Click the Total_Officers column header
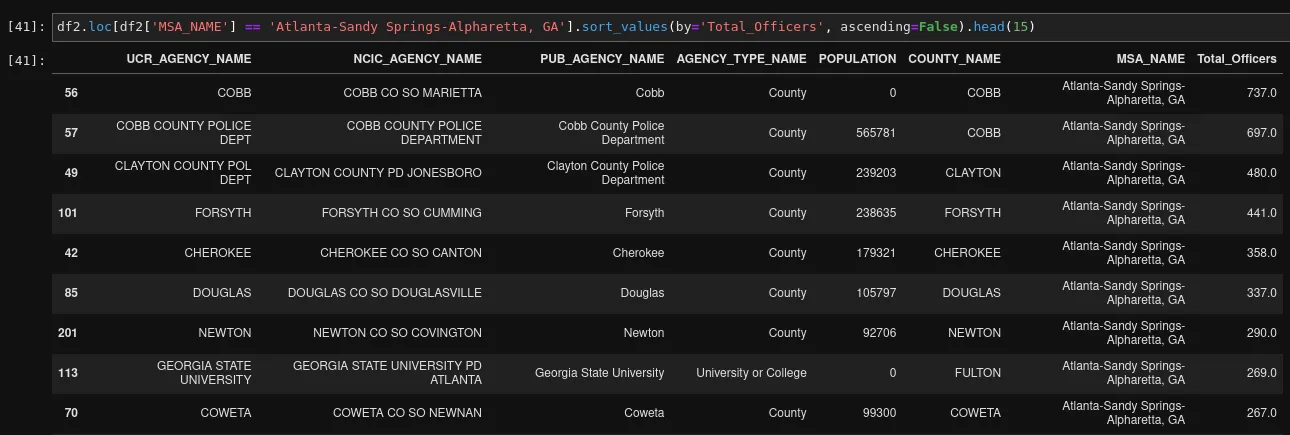Screen dimensions: 1290x435 click(x=1237, y=59)
